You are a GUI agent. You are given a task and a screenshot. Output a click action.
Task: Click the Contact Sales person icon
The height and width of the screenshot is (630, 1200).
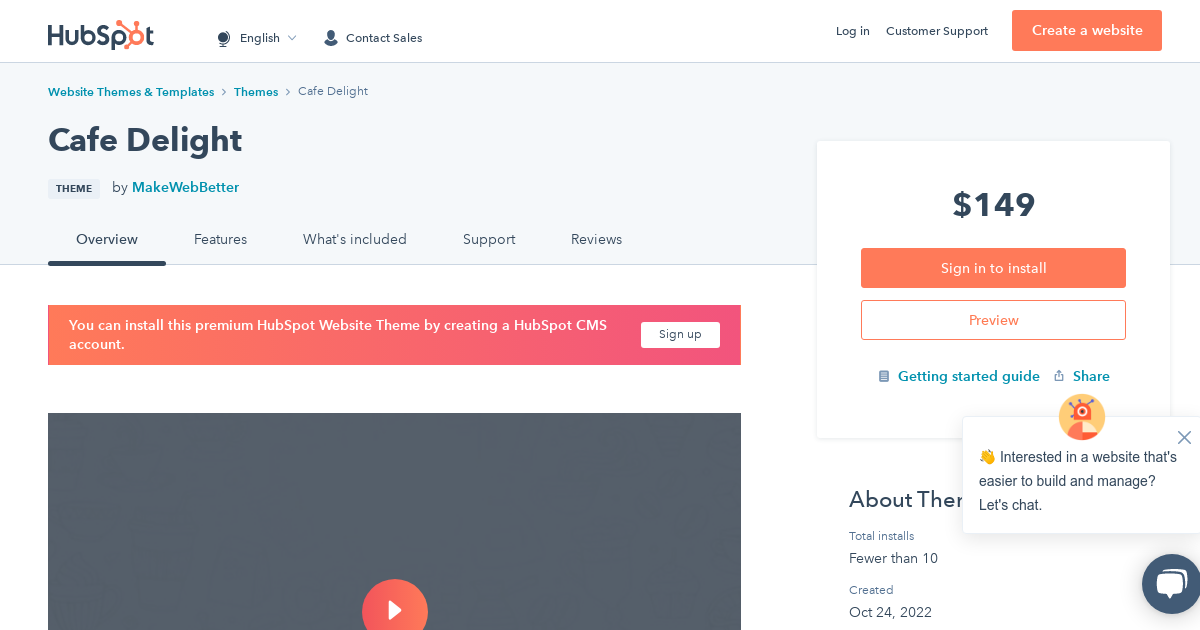(x=330, y=38)
